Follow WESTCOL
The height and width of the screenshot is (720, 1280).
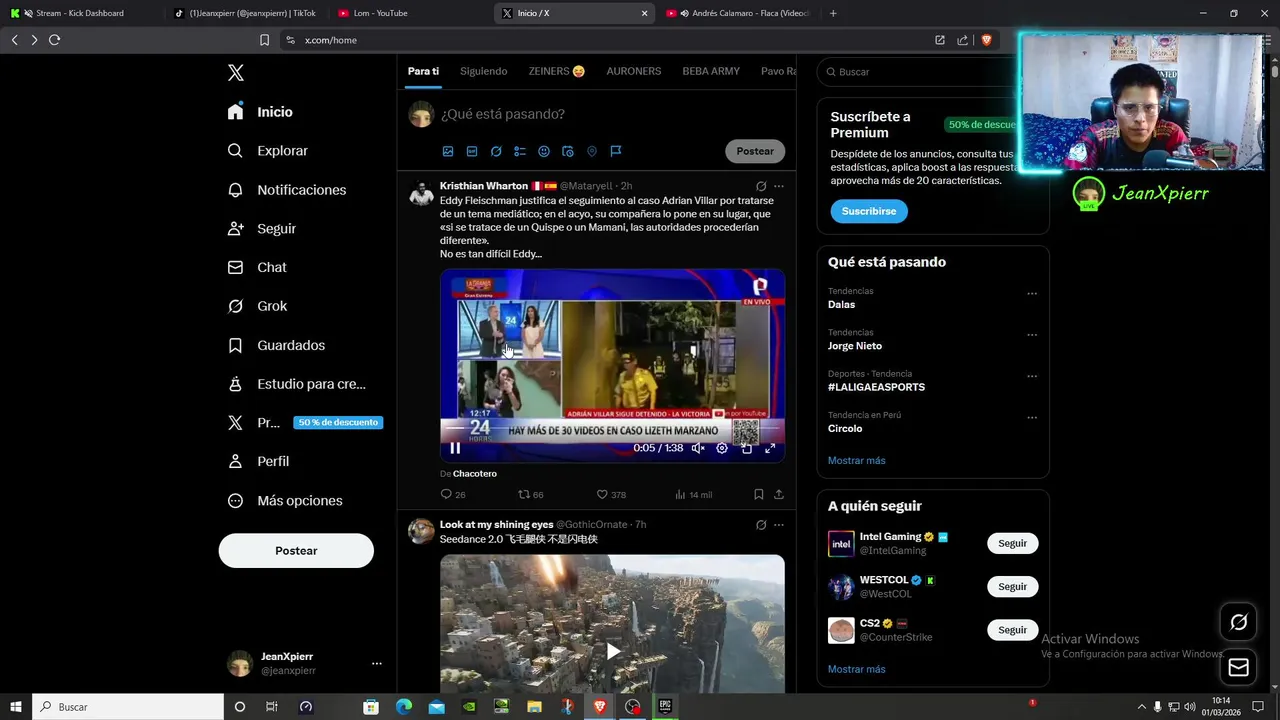(x=1012, y=587)
